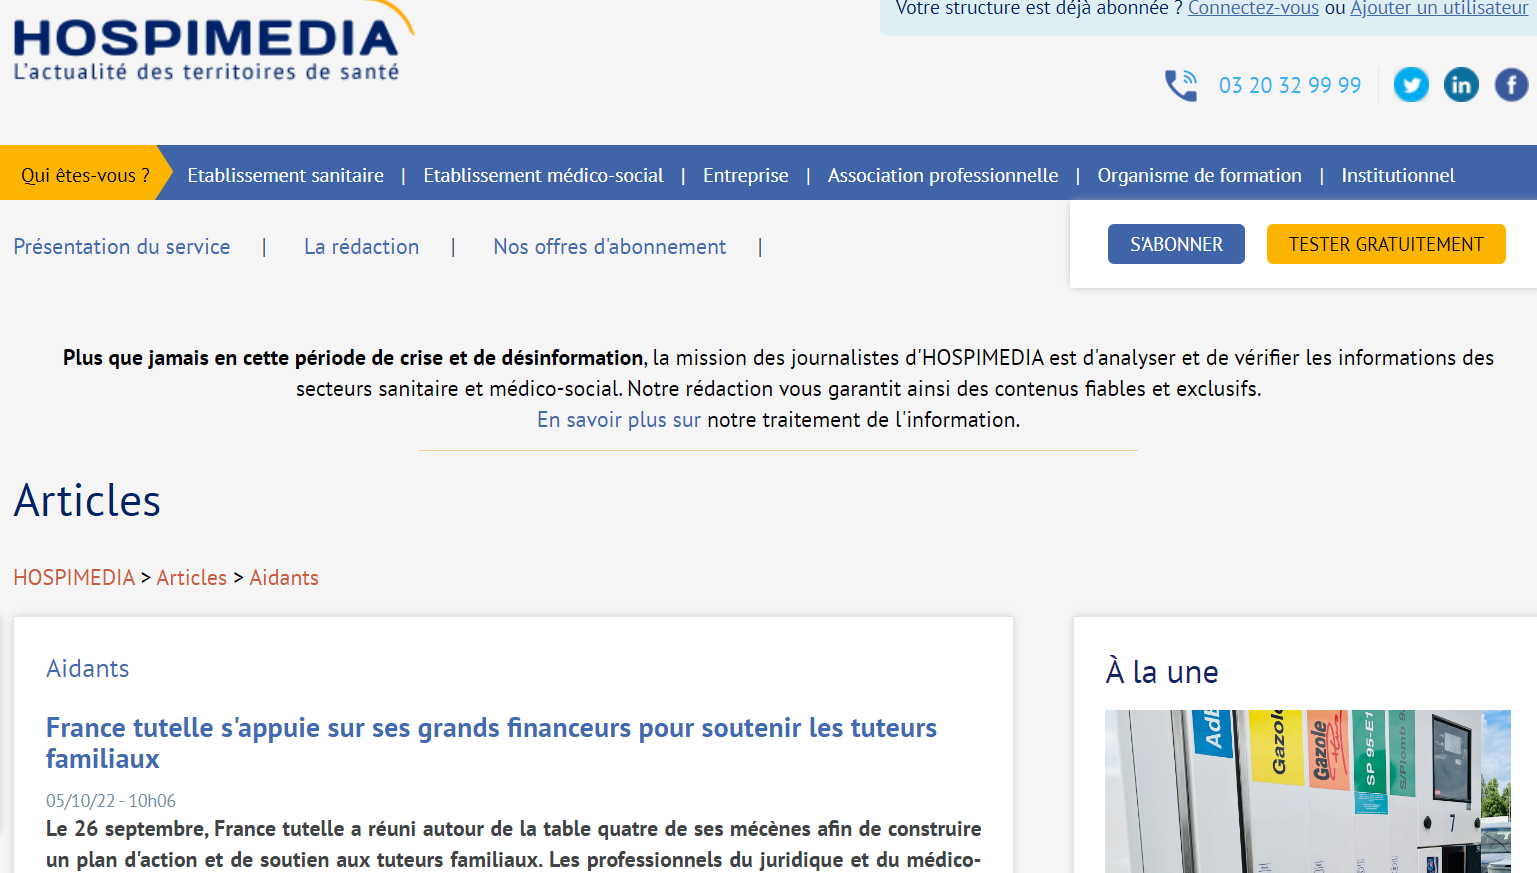The width and height of the screenshot is (1537, 873).
Task: Open La rédaction page
Action: [x=361, y=247]
